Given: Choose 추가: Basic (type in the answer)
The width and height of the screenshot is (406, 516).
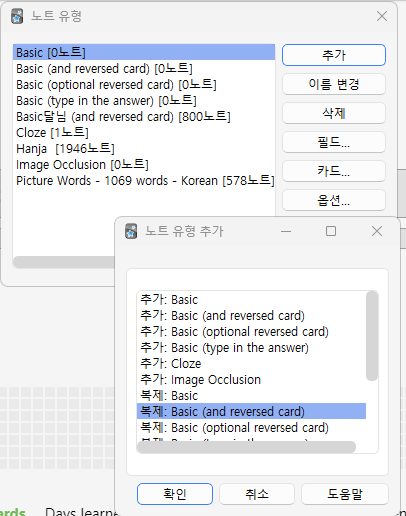Looking at the screenshot, I should [x=251, y=347].
